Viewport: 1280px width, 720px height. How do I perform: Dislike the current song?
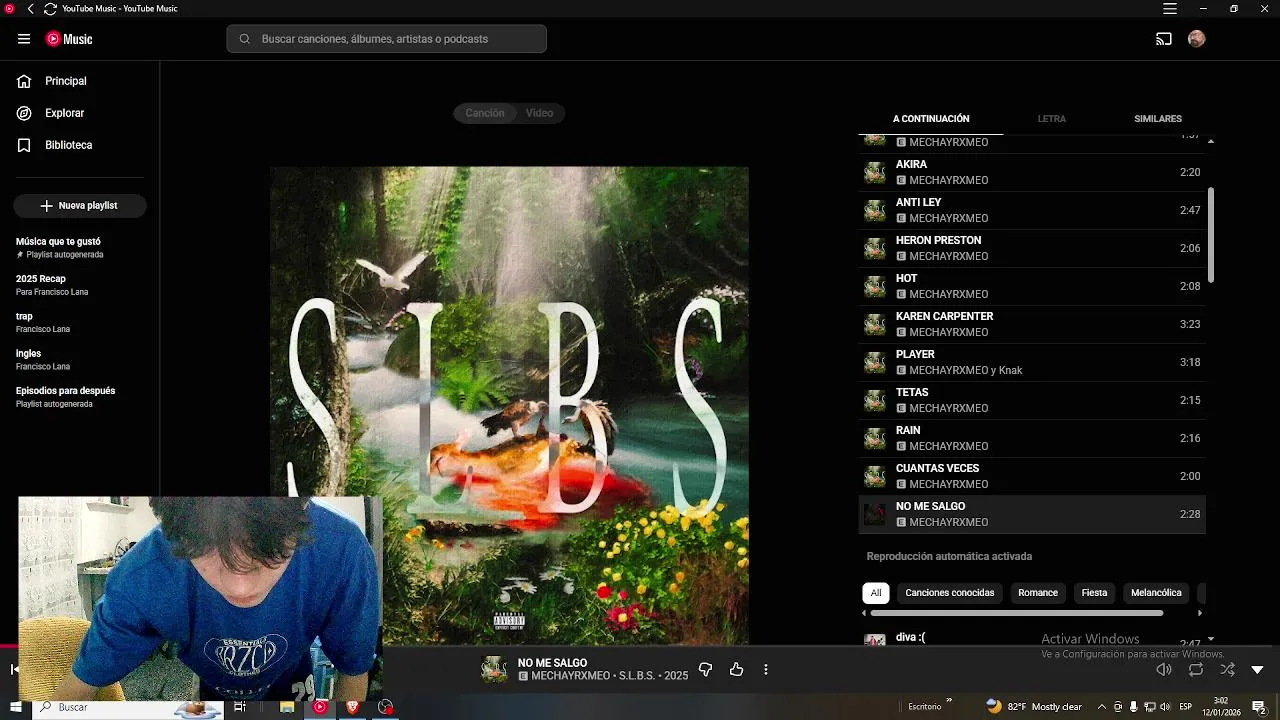pos(705,669)
